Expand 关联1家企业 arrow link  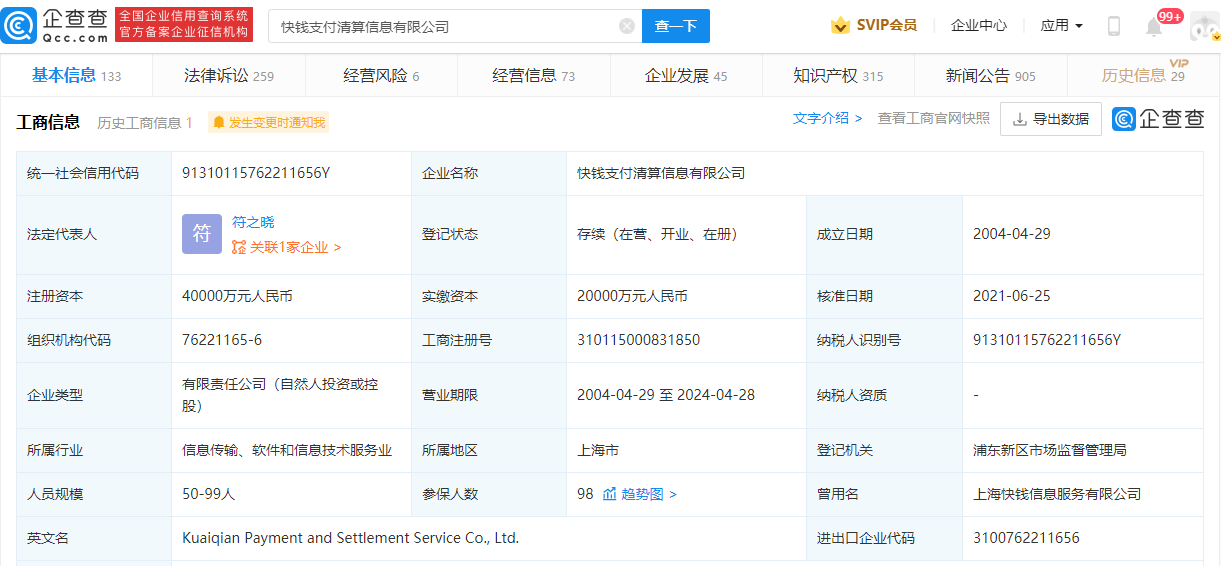[x=287, y=247]
